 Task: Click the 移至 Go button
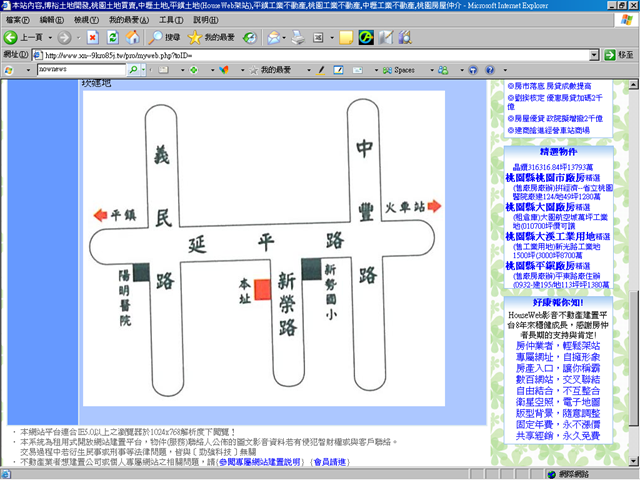point(619,55)
